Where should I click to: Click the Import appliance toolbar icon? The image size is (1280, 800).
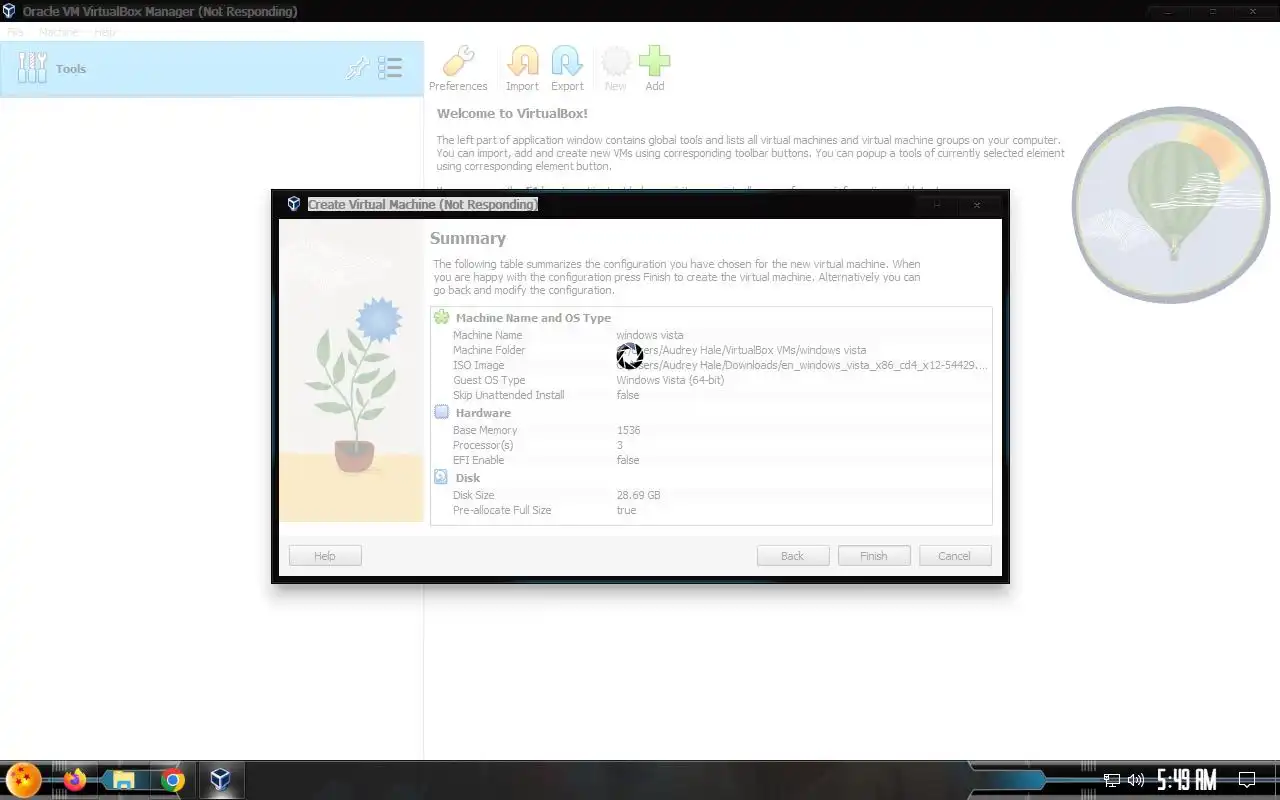[522, 68]
